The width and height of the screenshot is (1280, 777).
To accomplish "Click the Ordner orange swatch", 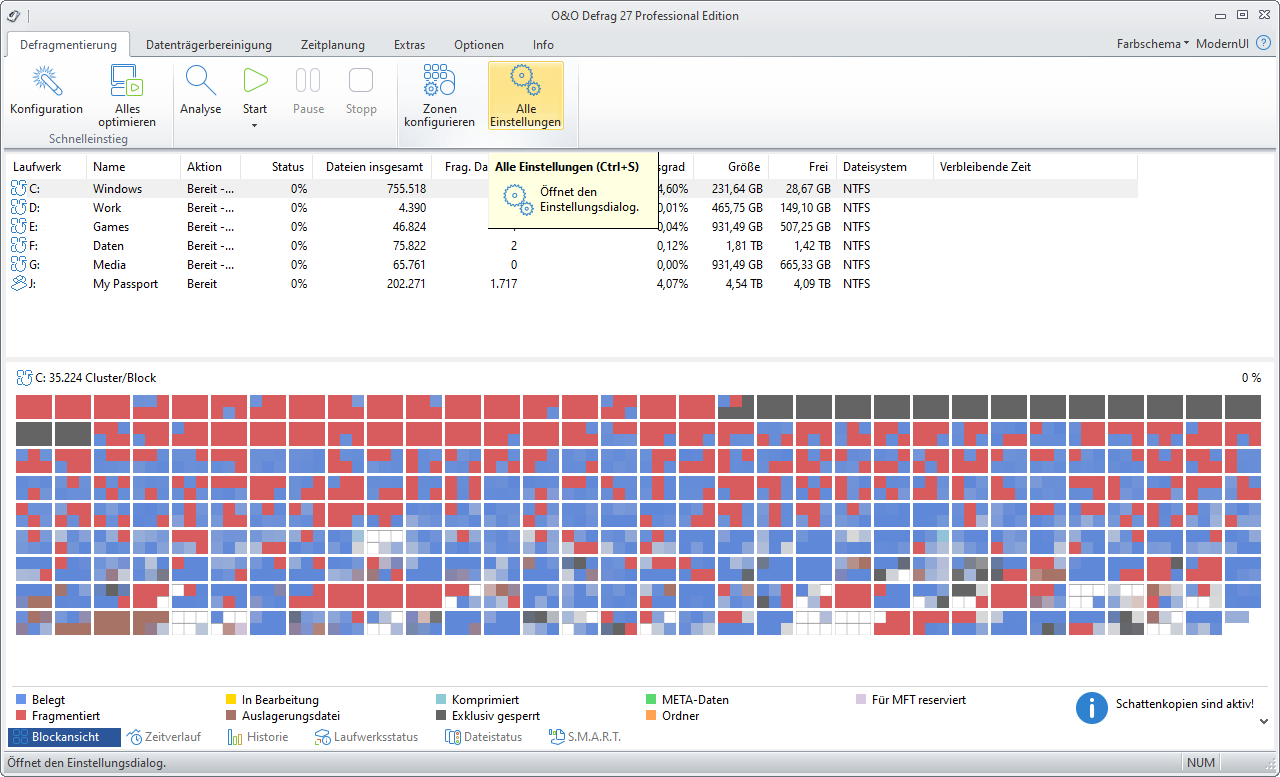I will point(651,716).
